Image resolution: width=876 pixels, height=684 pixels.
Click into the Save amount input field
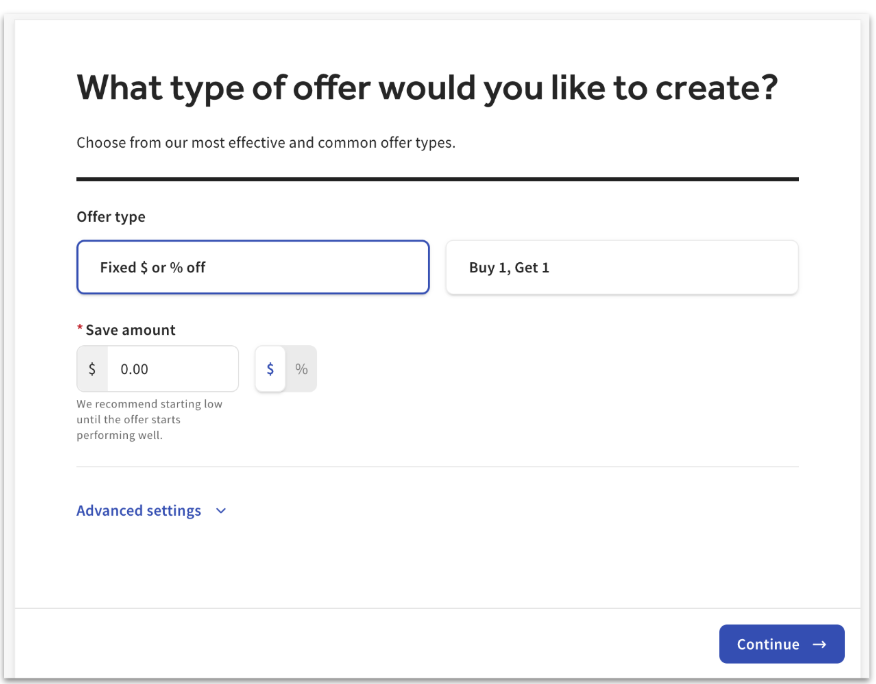click(x=172, y=369)
